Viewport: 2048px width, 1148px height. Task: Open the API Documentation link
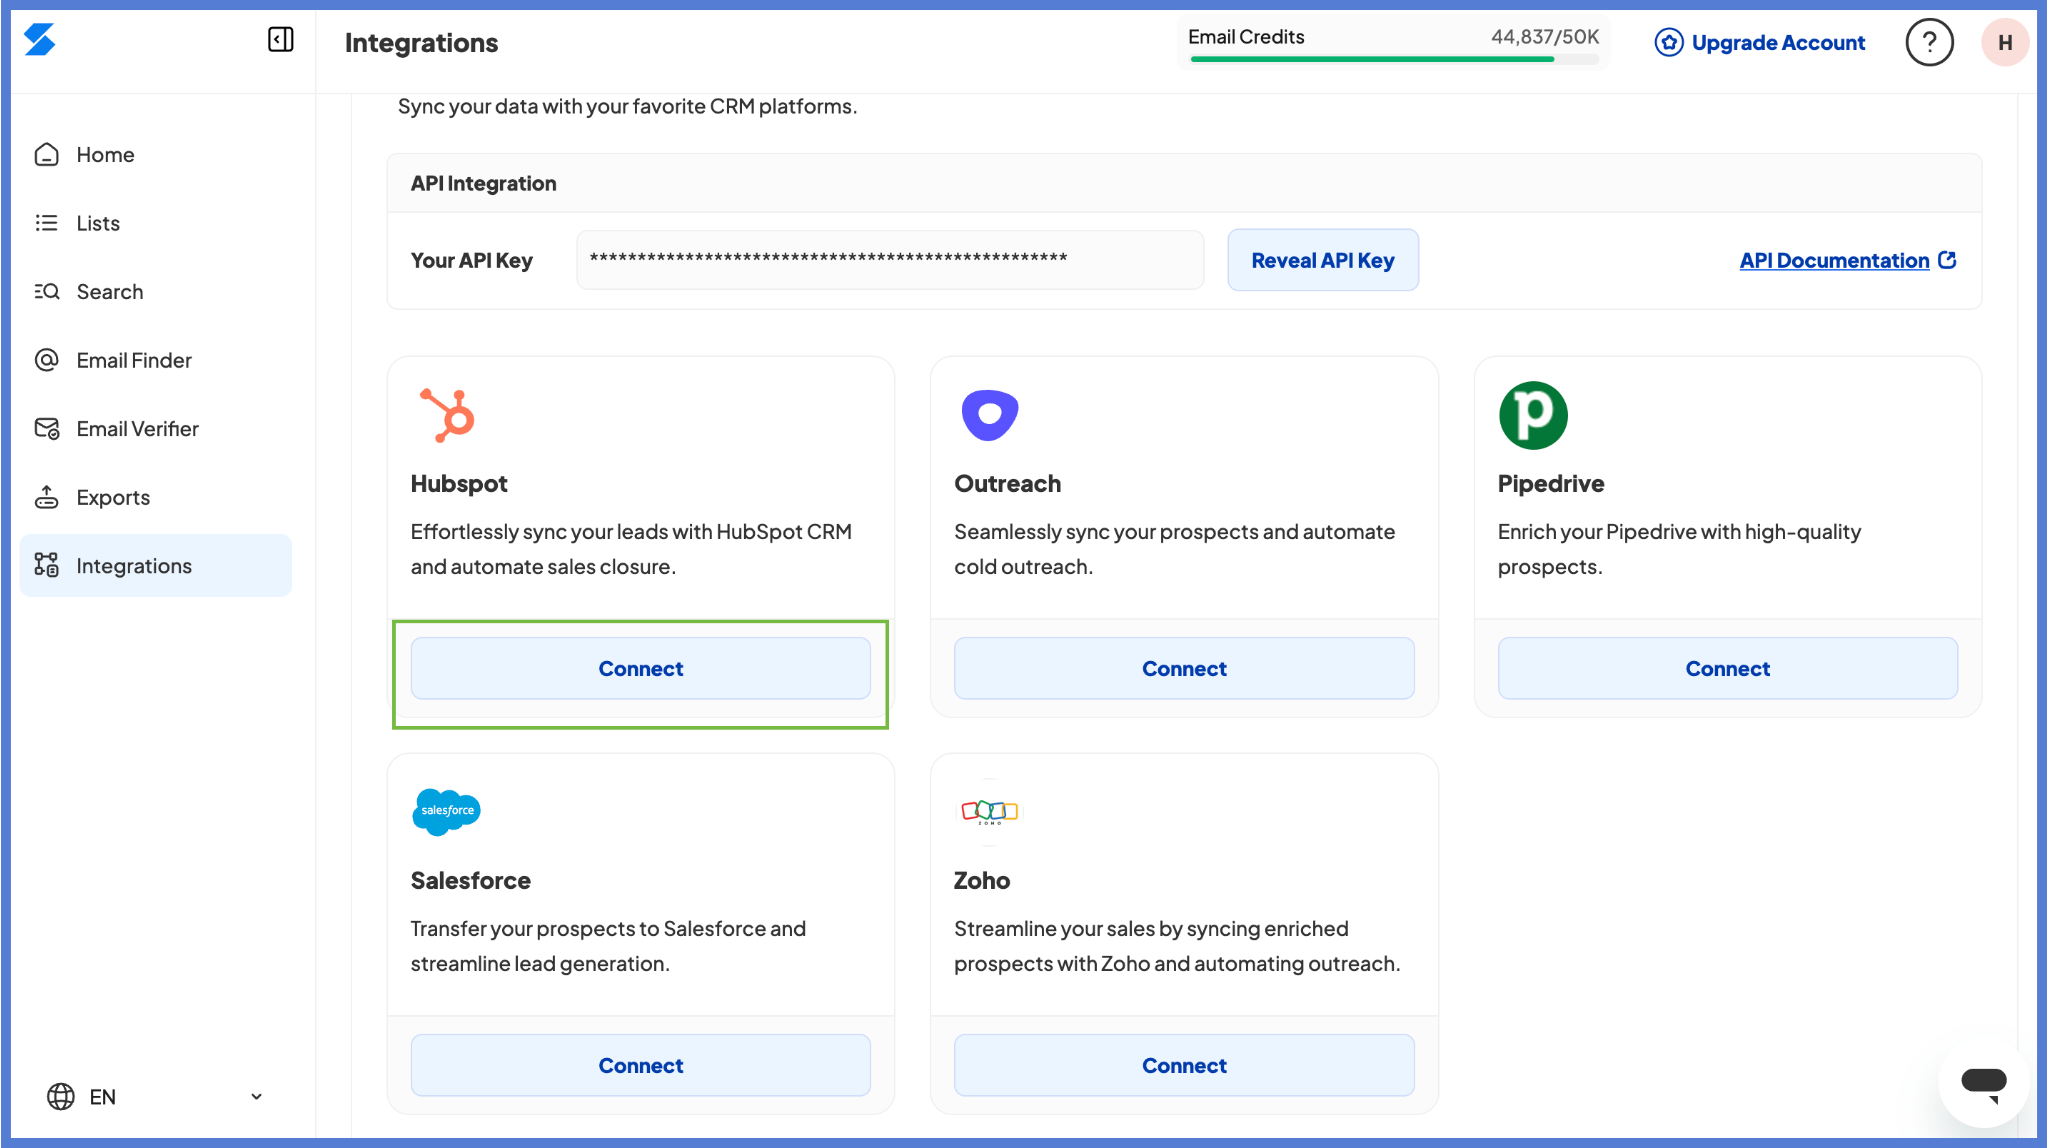(1834, 260)
